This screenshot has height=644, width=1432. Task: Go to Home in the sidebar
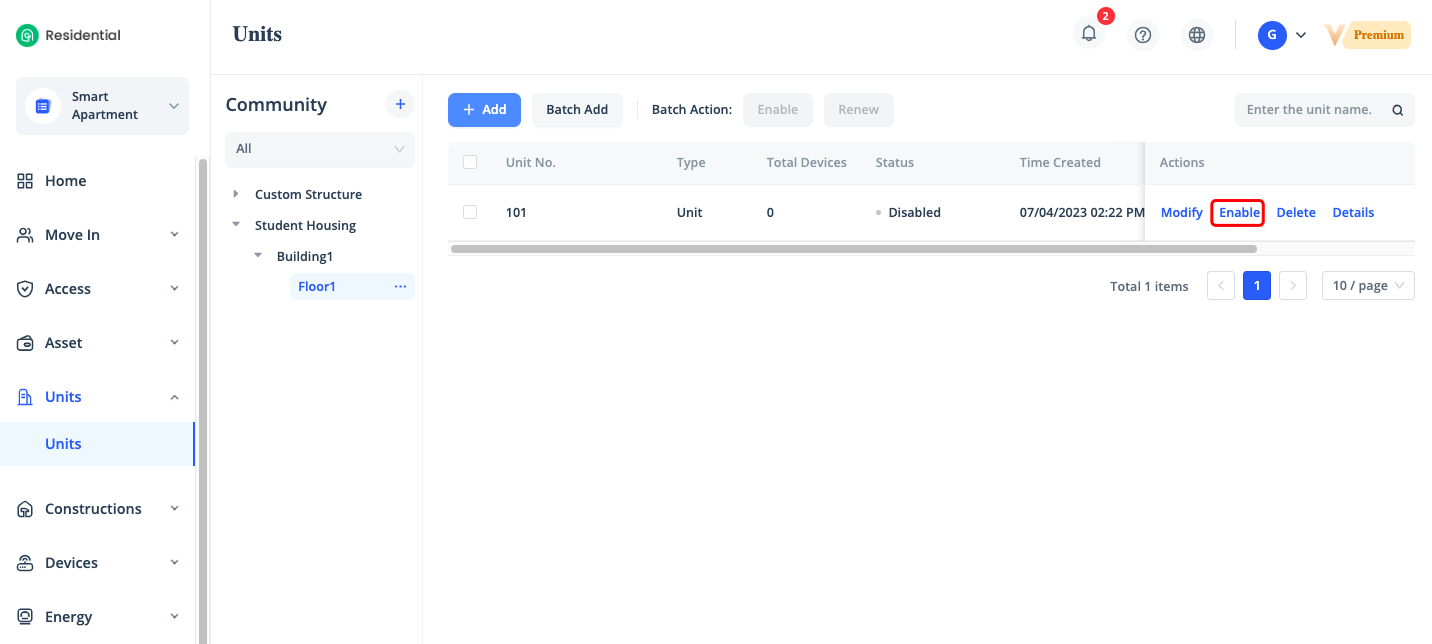pyautogui.click(x=65, y=181)
